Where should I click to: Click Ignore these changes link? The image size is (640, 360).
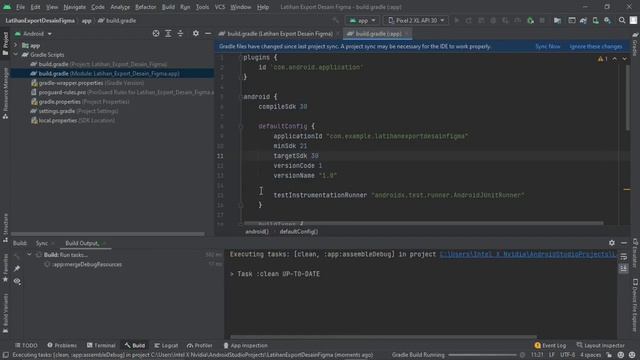click(x=596, y=47)
